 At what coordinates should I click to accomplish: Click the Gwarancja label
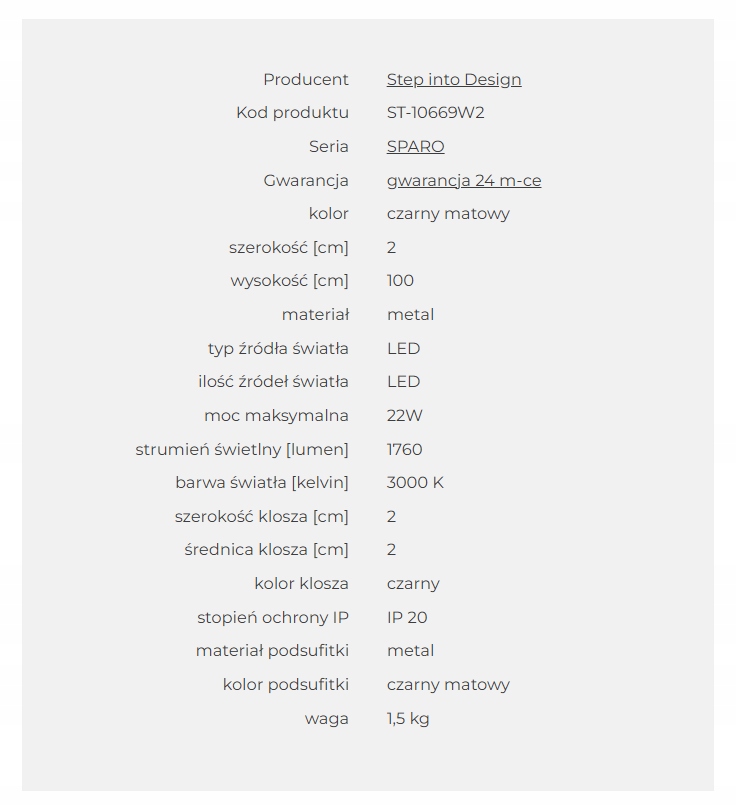[306, 181]
